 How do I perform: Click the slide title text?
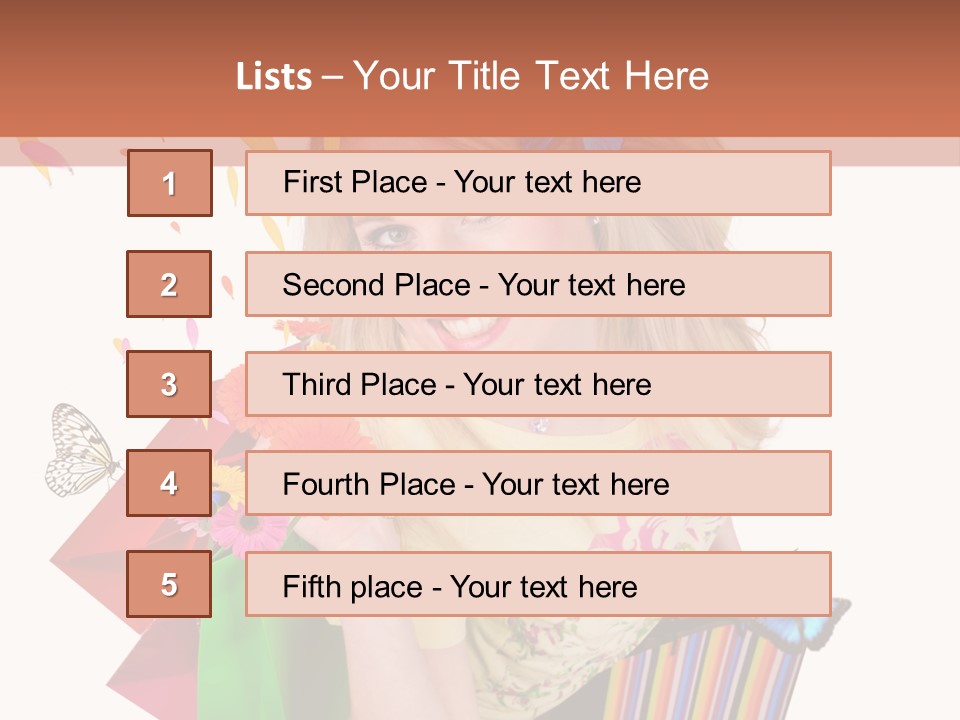(473, 76)
